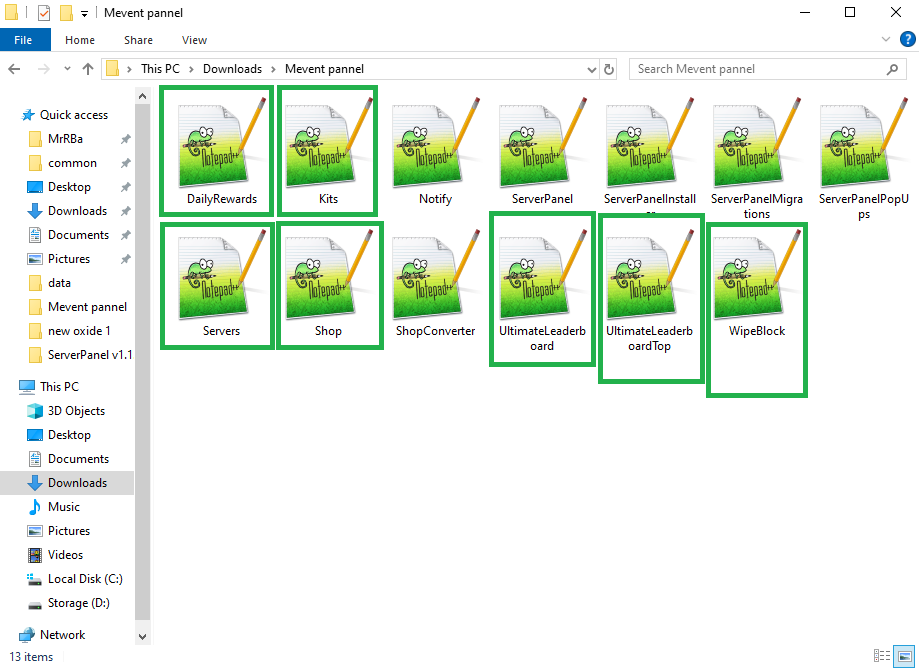This screenshot has width=919, height=669.
Task: Go up one folder level
Action: 88,69
